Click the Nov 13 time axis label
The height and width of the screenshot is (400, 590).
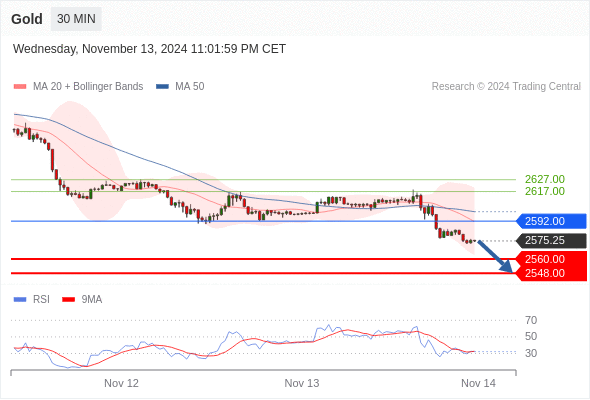[302, 383]
